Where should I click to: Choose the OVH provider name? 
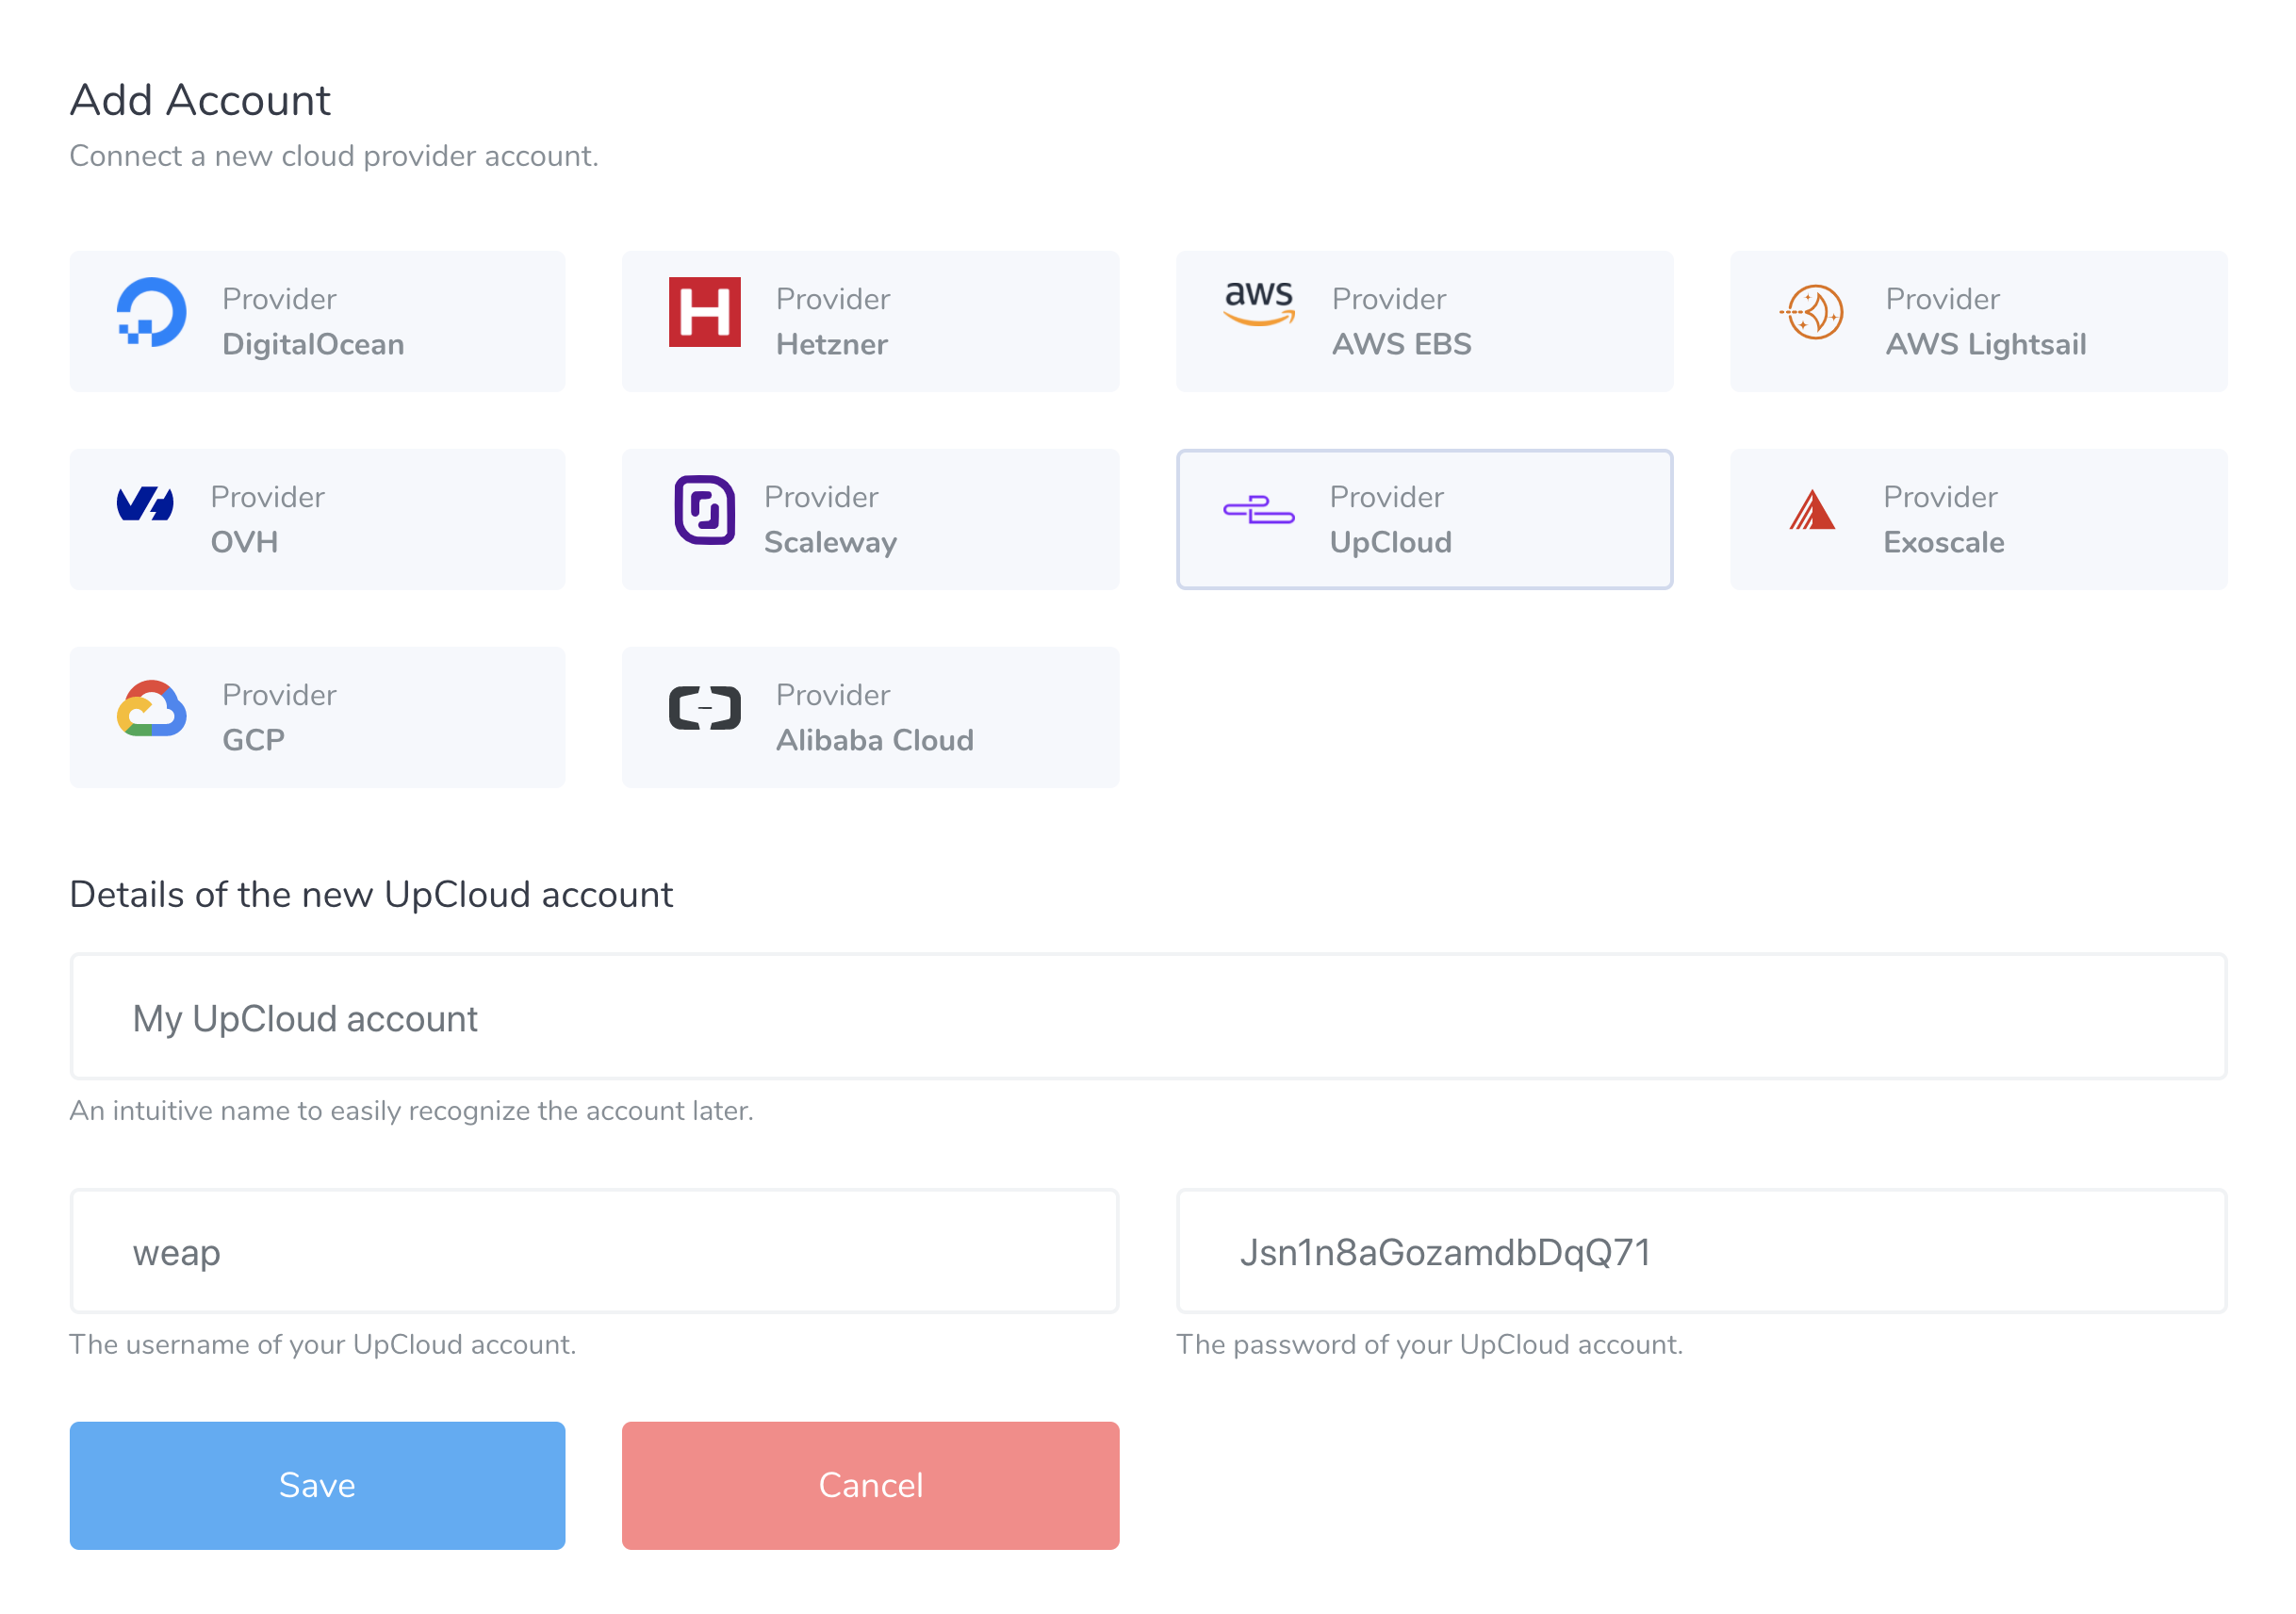(x=244, y=542)
